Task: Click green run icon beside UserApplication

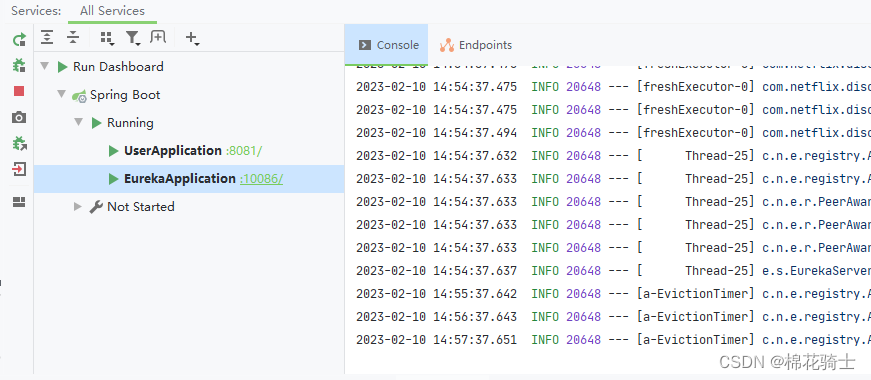Action: coord(114,151)
